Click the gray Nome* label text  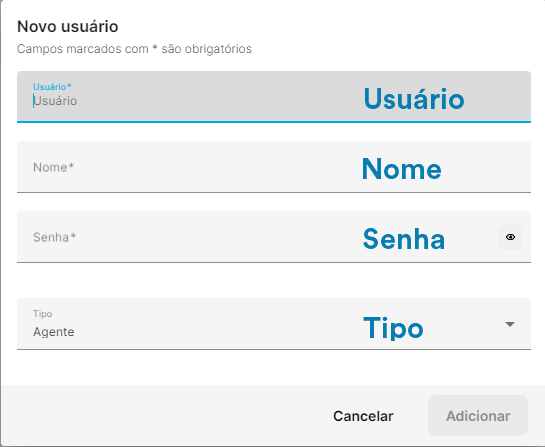pos(54,167)
